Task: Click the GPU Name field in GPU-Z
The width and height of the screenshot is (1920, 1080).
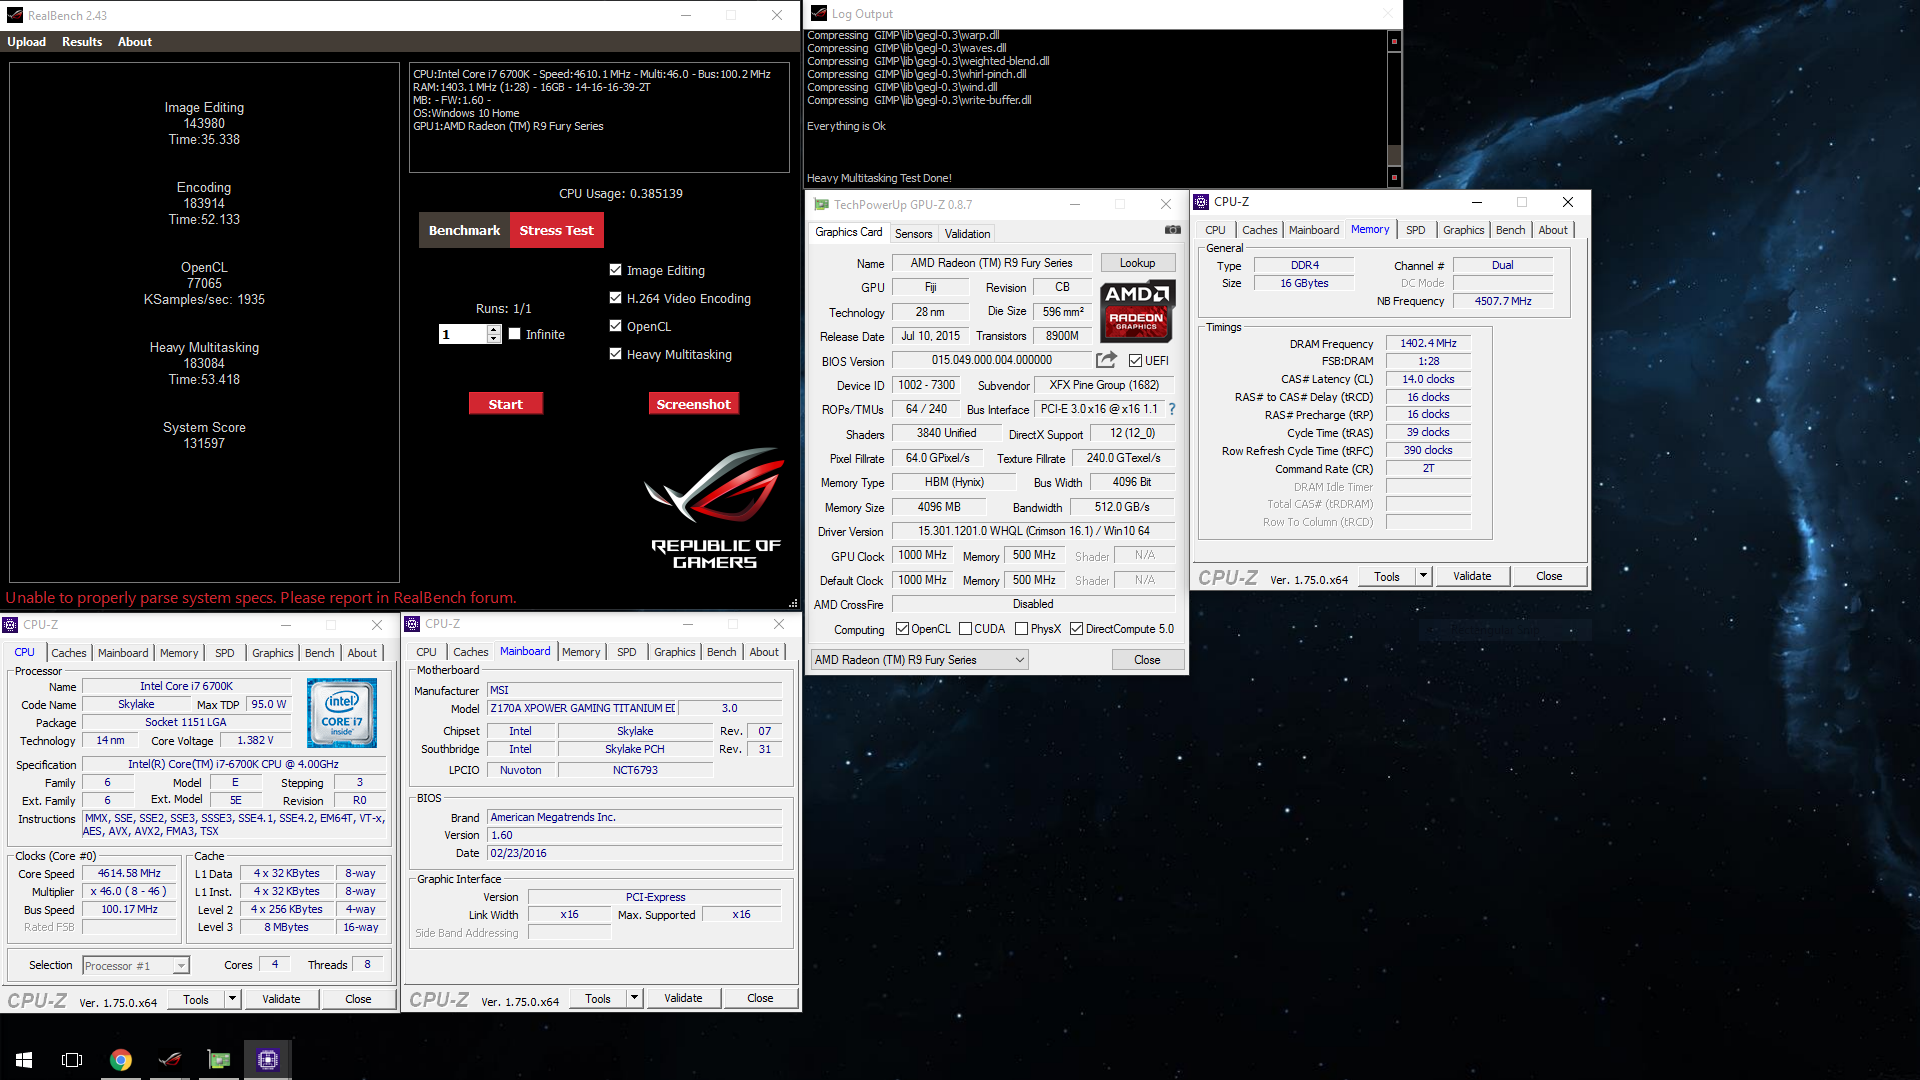Action: click(x=991, y=263)
